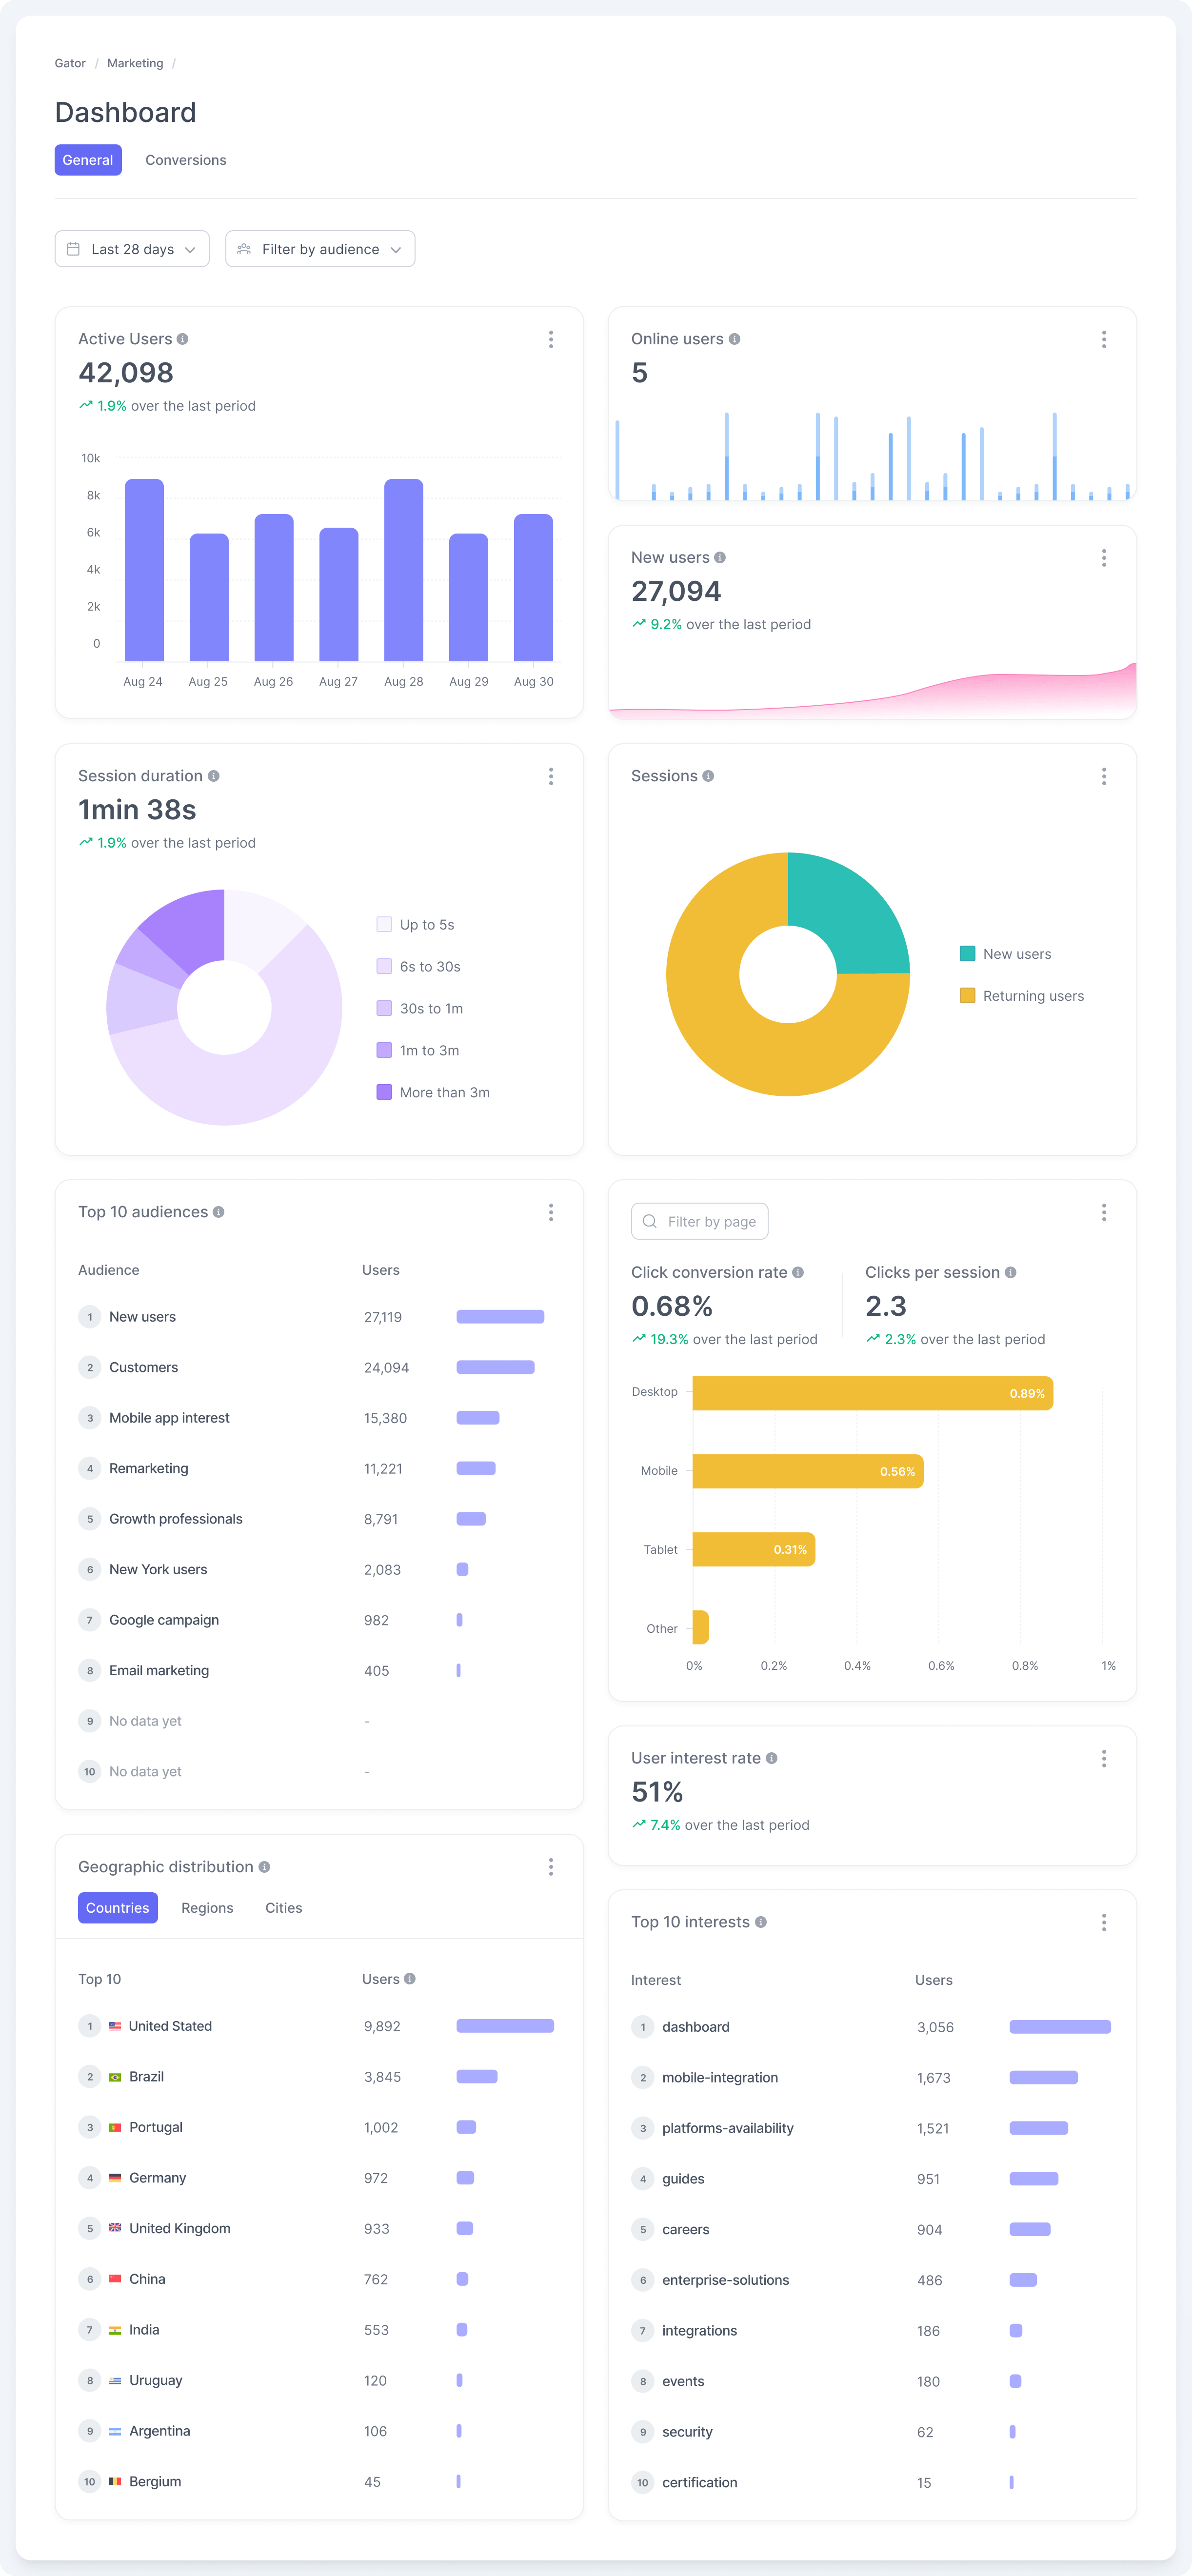Click info icon beside Online users
Image resolution: width=1192 pixels, height=2576 pixels.
pos(734,339)
